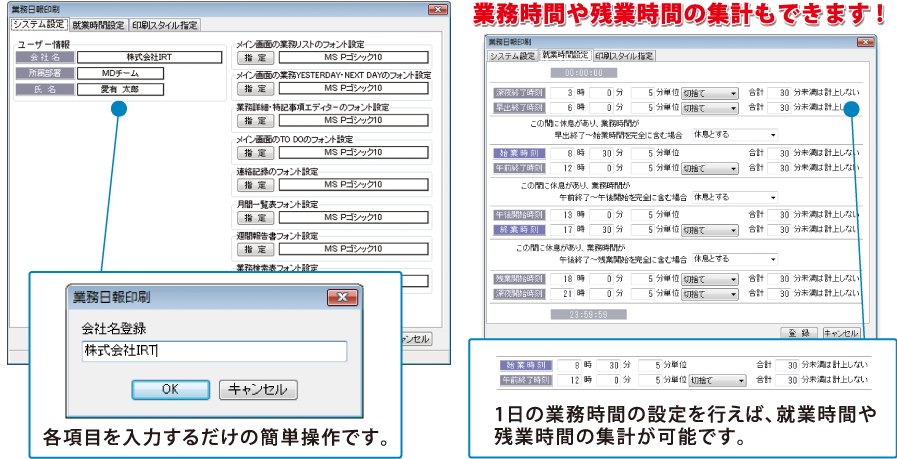Close the 会社名登録 dialog with X button
Screen dimensions: 897x459
342,297
